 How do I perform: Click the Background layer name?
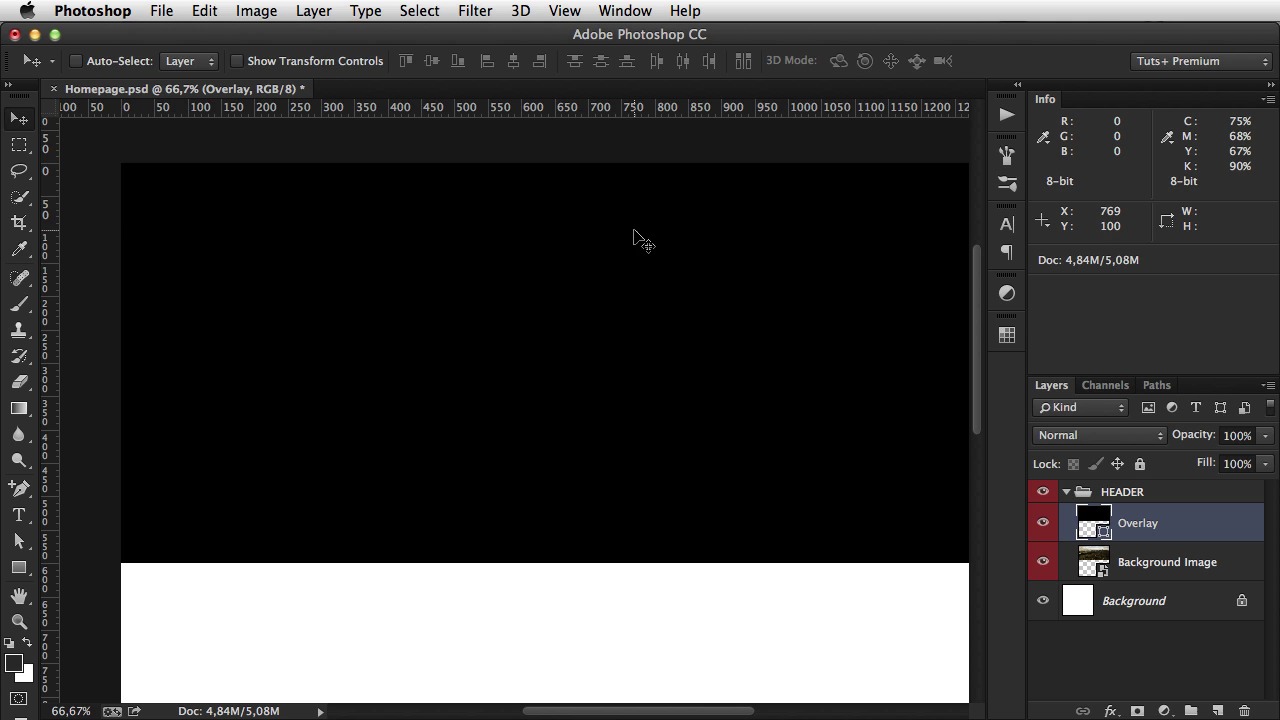1134,601
